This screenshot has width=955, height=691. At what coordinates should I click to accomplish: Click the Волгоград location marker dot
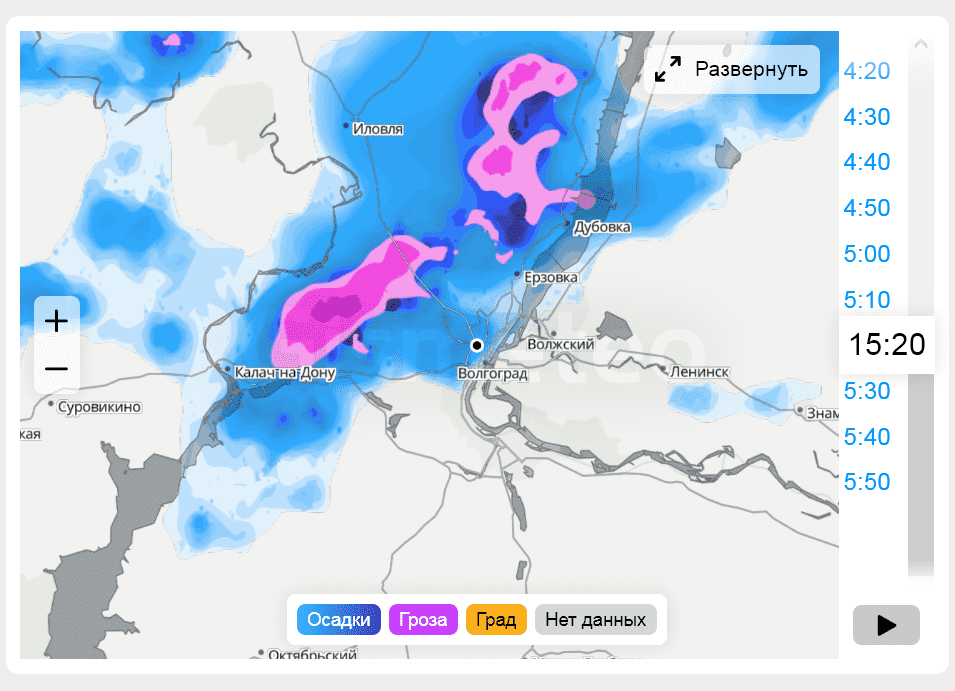coord(477,345)
